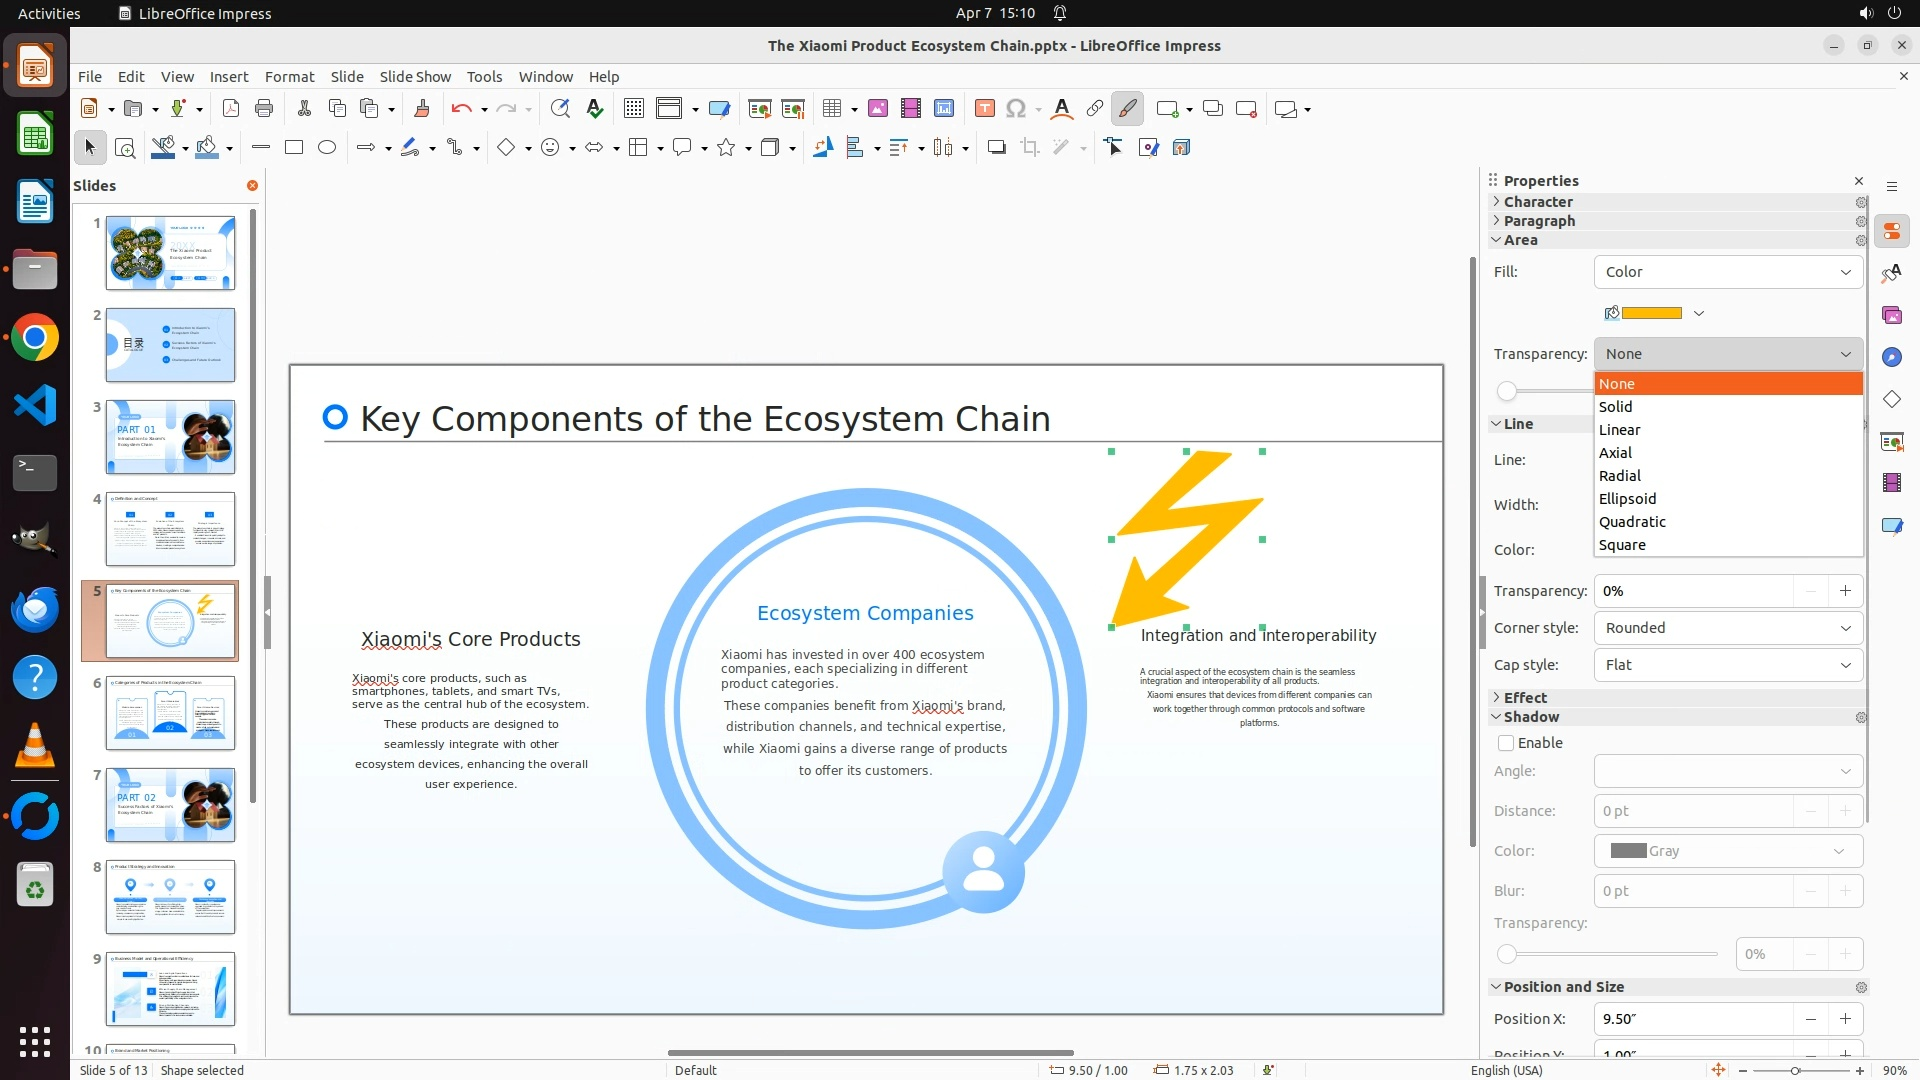Click the Insert Text Box icon
This screenshot has width=1920, height=1080.
(x=984, y=109)
